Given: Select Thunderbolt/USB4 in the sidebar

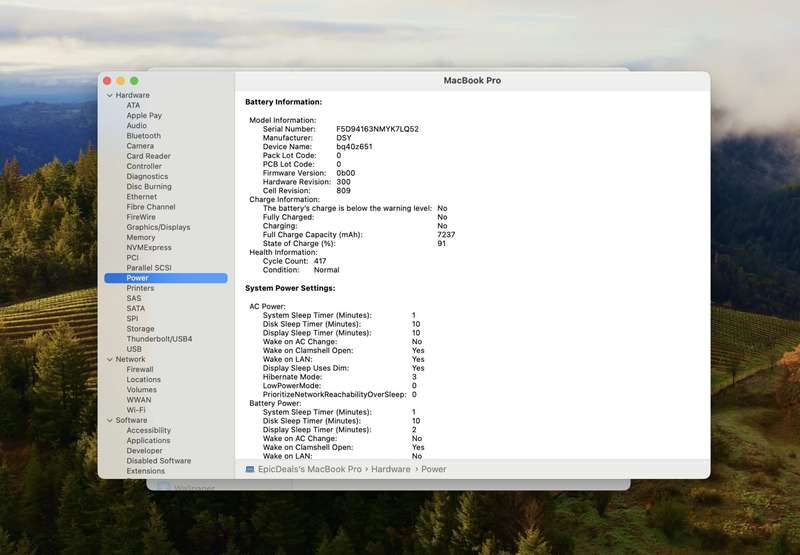Looking at the screenshot, I should [159, 339].
